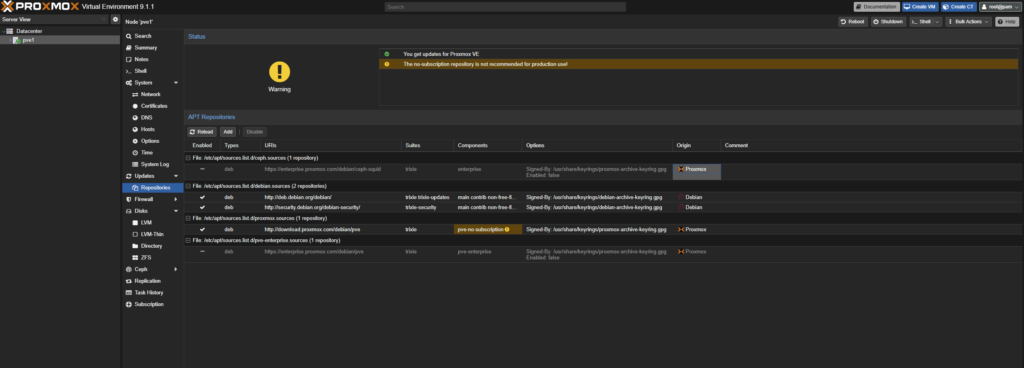Collapse the debian.sources file group
Viewport: 1024px width, 368px height.
(188, 186)
